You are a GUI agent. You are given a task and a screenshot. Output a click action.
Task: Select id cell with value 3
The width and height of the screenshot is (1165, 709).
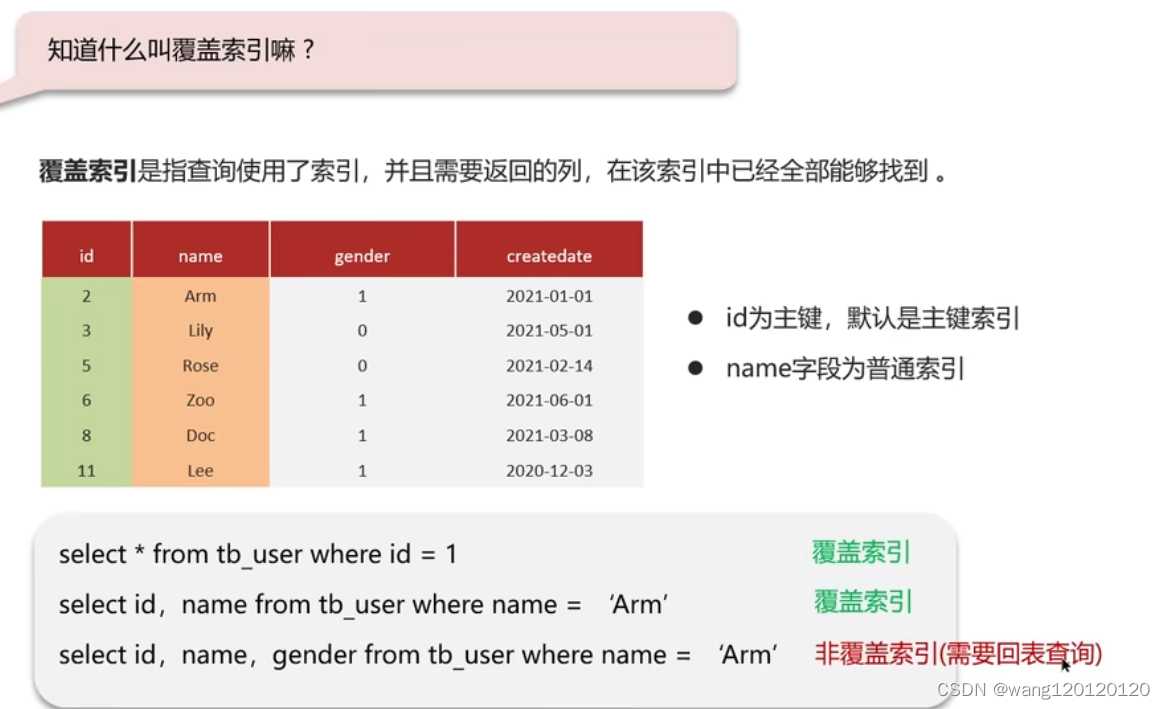tap(86, 330)
